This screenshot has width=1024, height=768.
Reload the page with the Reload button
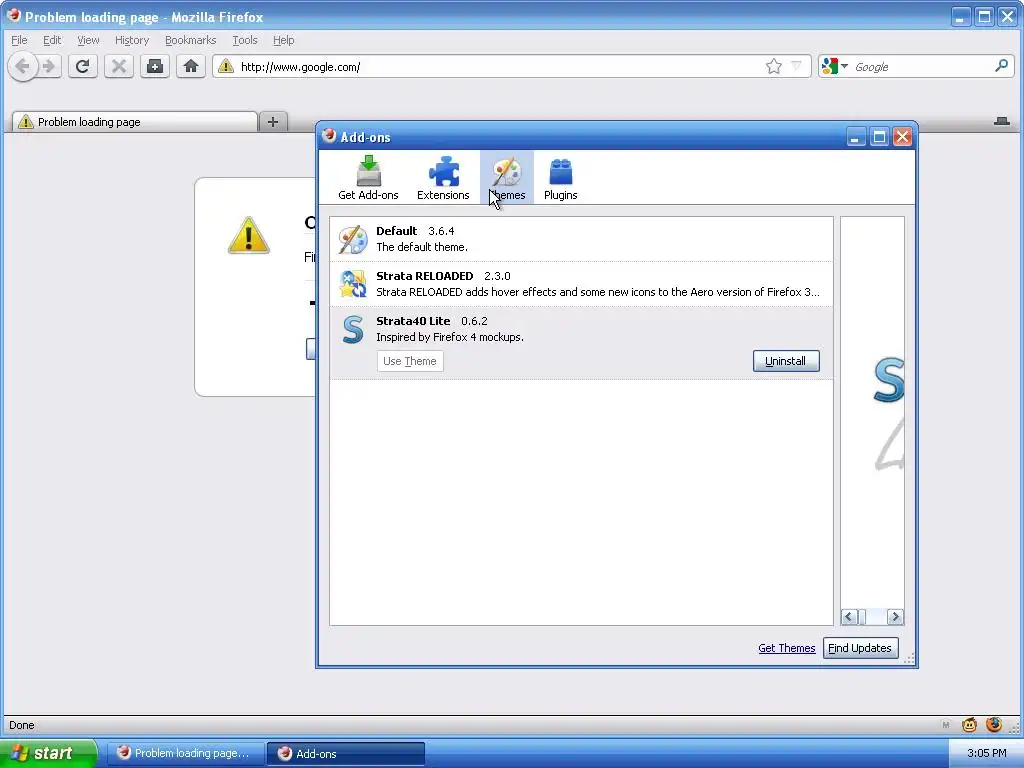[82, 66]
